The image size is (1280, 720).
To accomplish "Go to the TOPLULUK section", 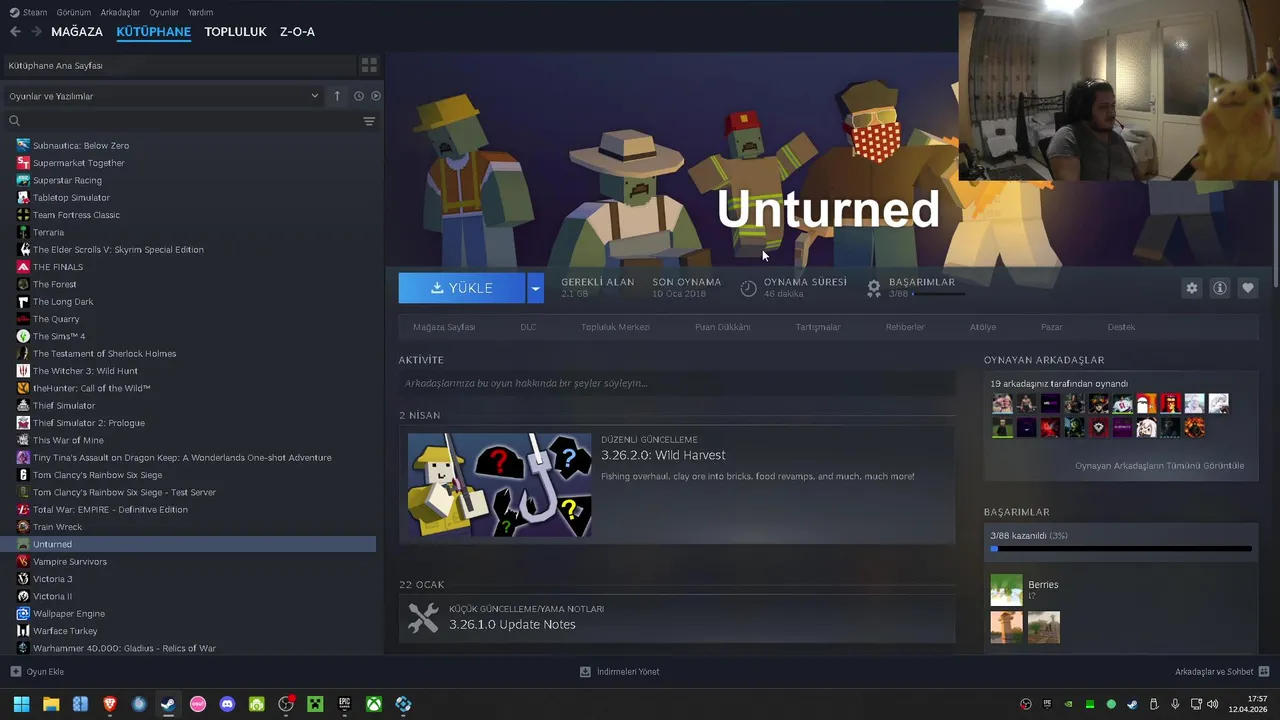I will [235, 32].
